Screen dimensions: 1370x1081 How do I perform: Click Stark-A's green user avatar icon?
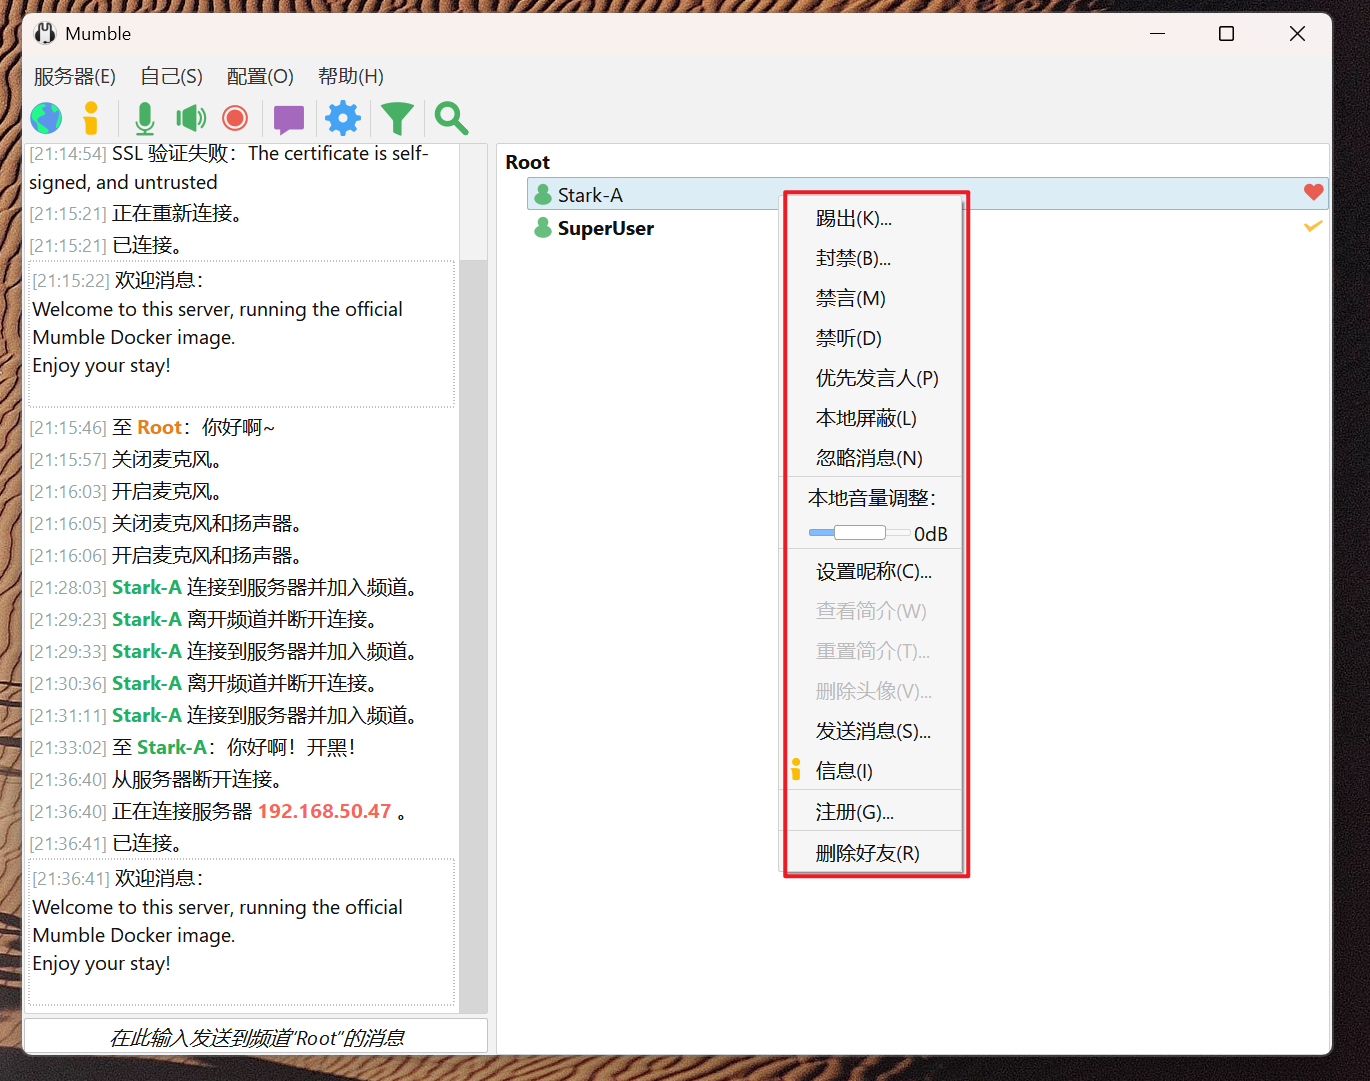tap(543, 194)
